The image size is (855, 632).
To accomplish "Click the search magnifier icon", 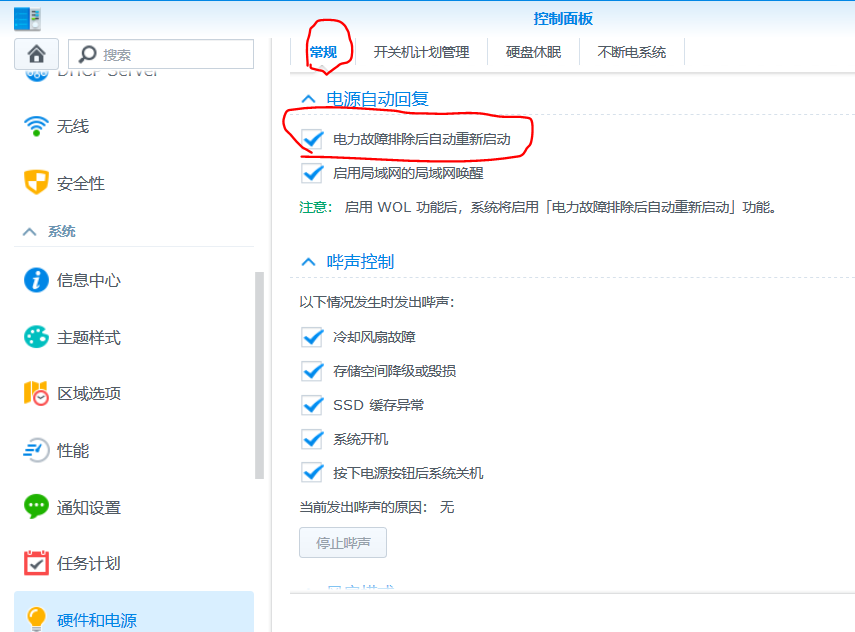I will [87, 54].
